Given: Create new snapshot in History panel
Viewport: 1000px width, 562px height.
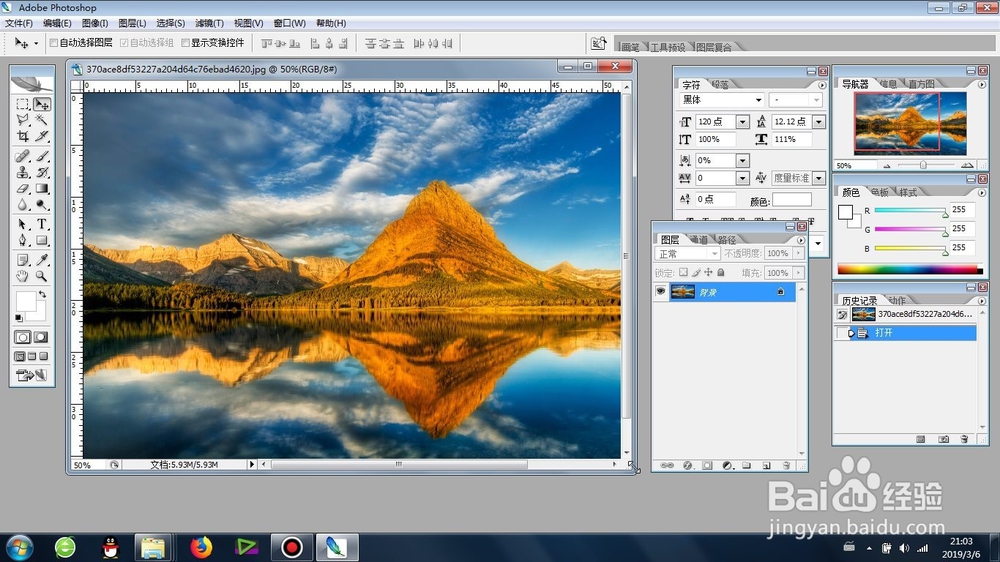Looking at the screenshot, I should tap(944, 439).
